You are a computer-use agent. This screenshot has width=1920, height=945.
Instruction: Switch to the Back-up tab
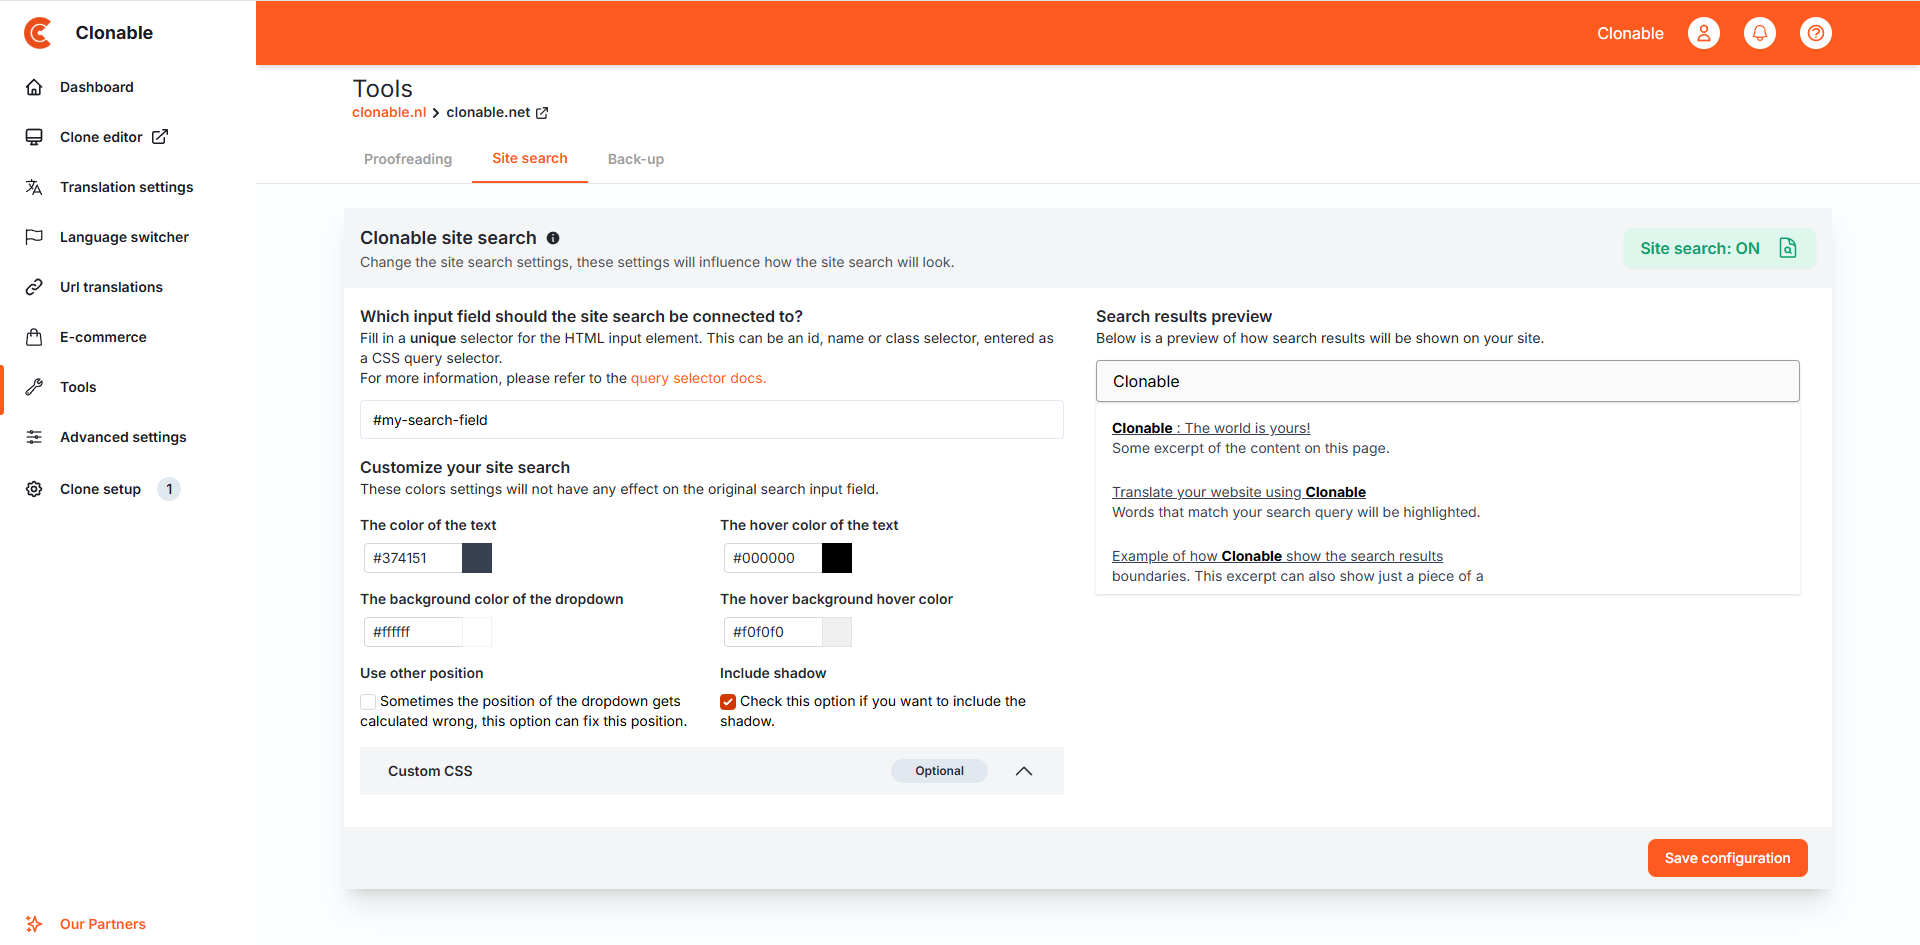[635, 159]
